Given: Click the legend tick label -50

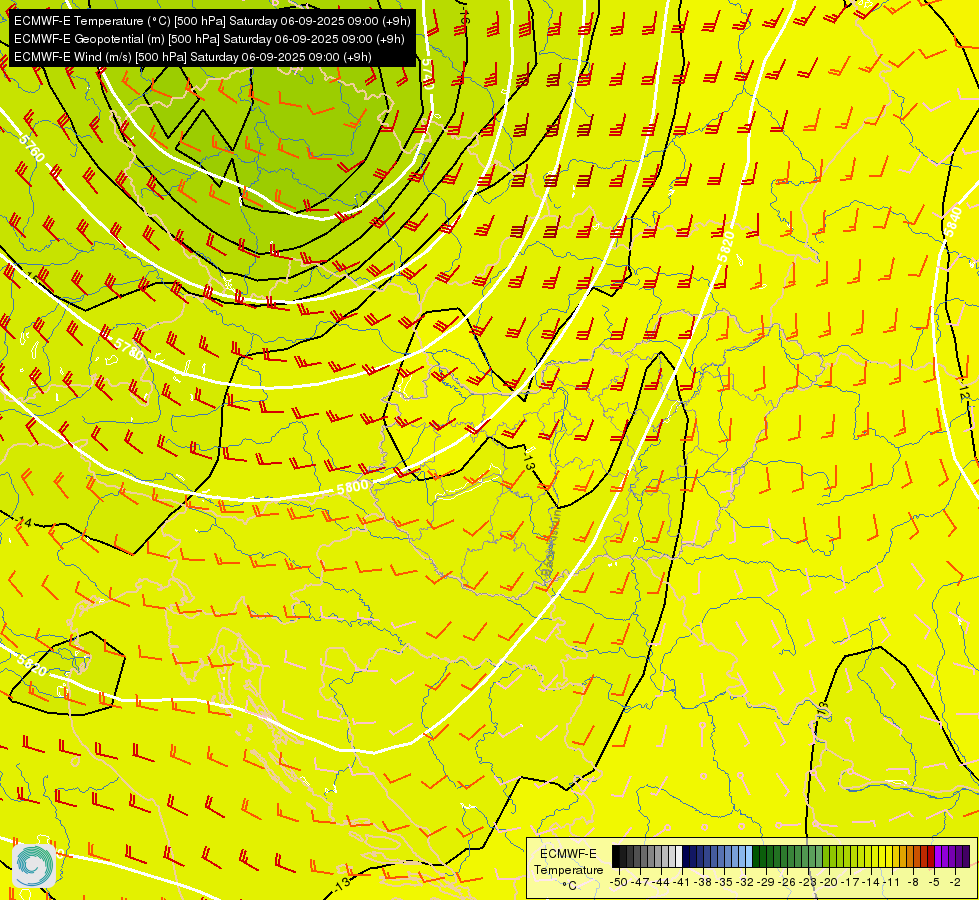Looking at the screenshot, I should [x=618, y=882].
